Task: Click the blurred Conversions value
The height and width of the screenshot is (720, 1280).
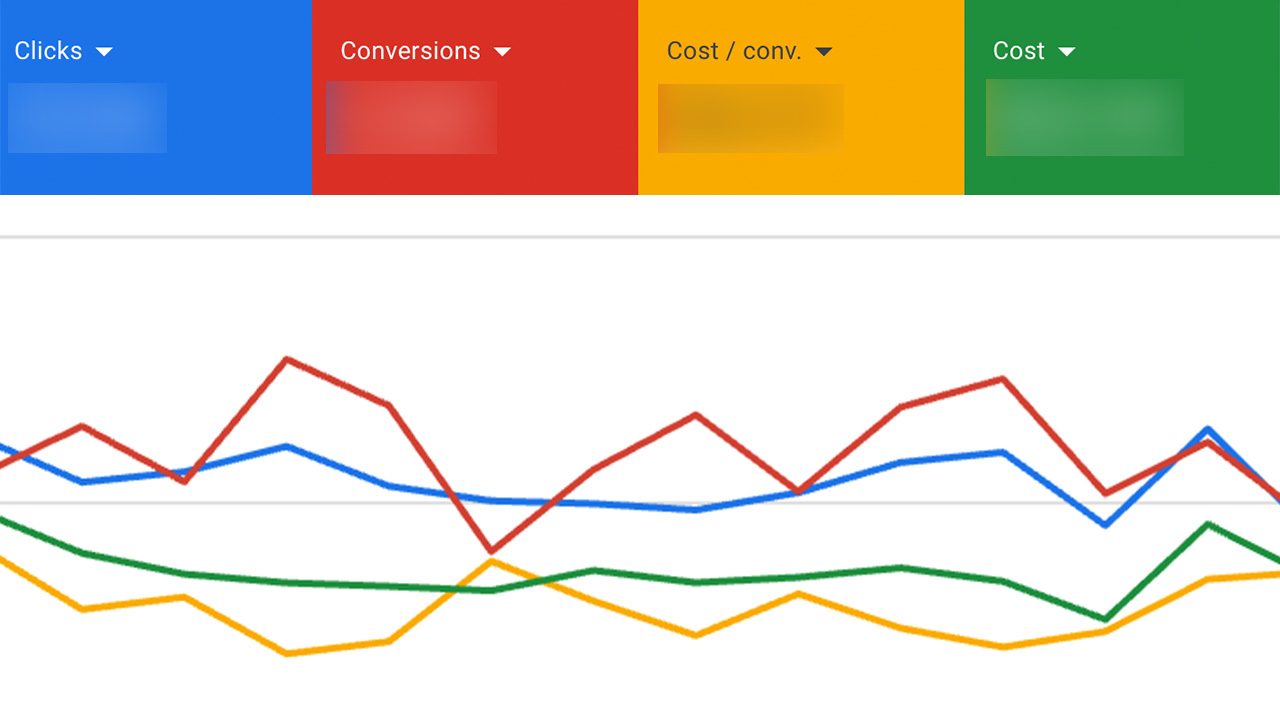Action: (x=411, y=117)
